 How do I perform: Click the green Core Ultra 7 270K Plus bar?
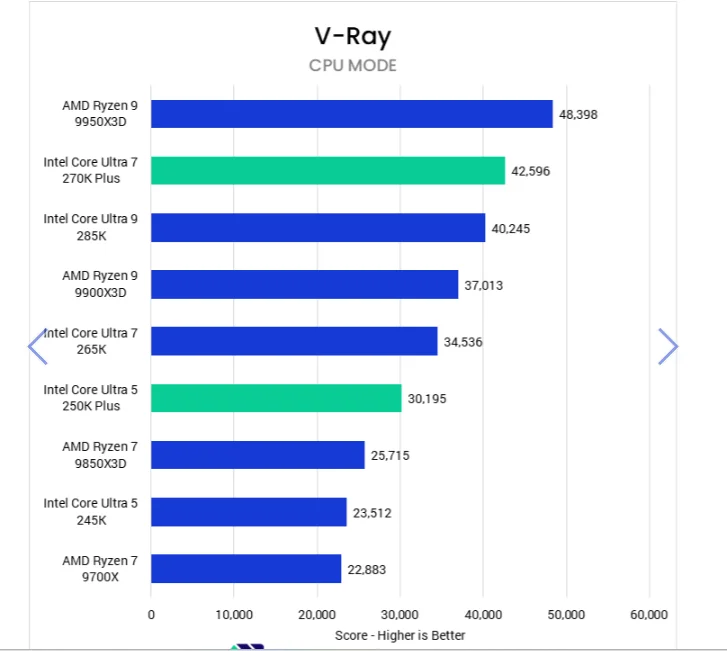[328, 171]
